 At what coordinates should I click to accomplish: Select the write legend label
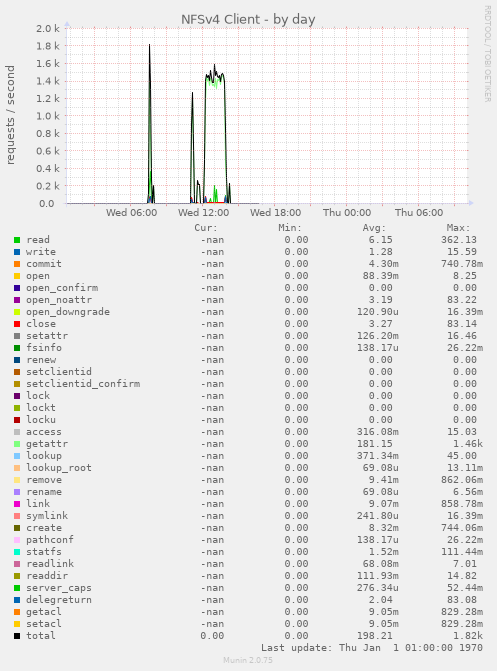(x=41, y=252)
